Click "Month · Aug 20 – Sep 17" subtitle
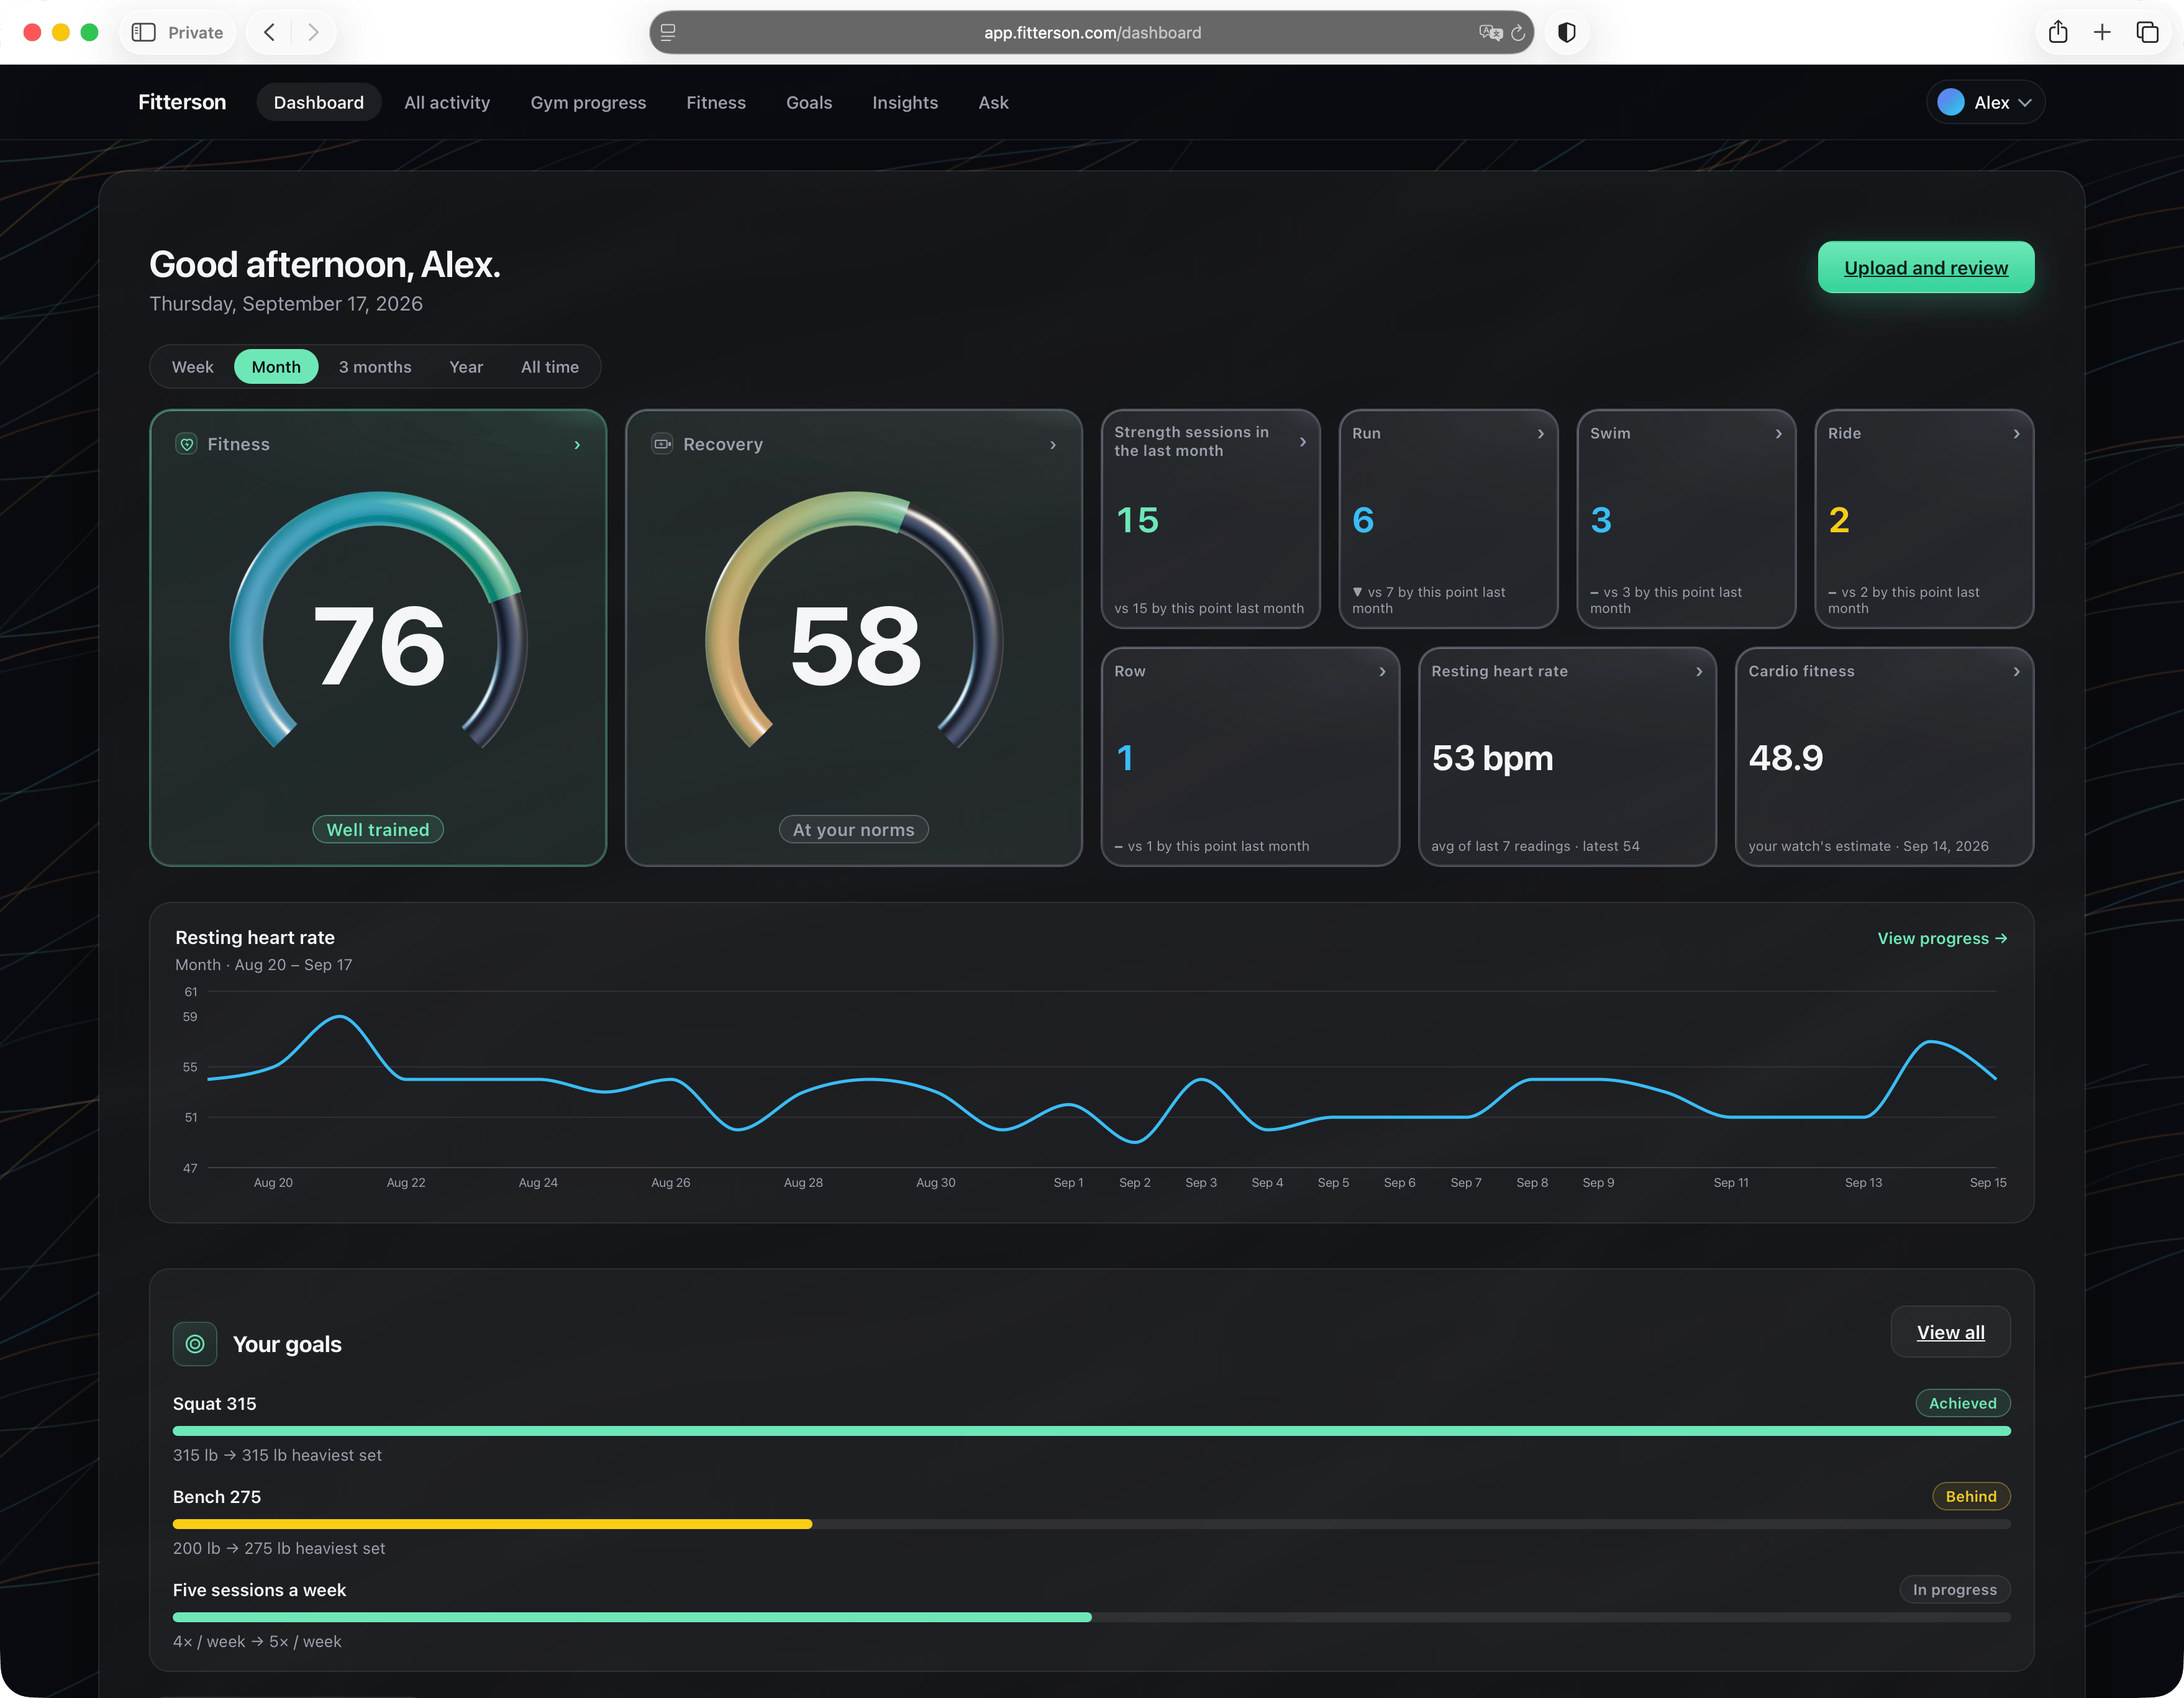Screen dimensions: 2184x1698 pos(264,965)
